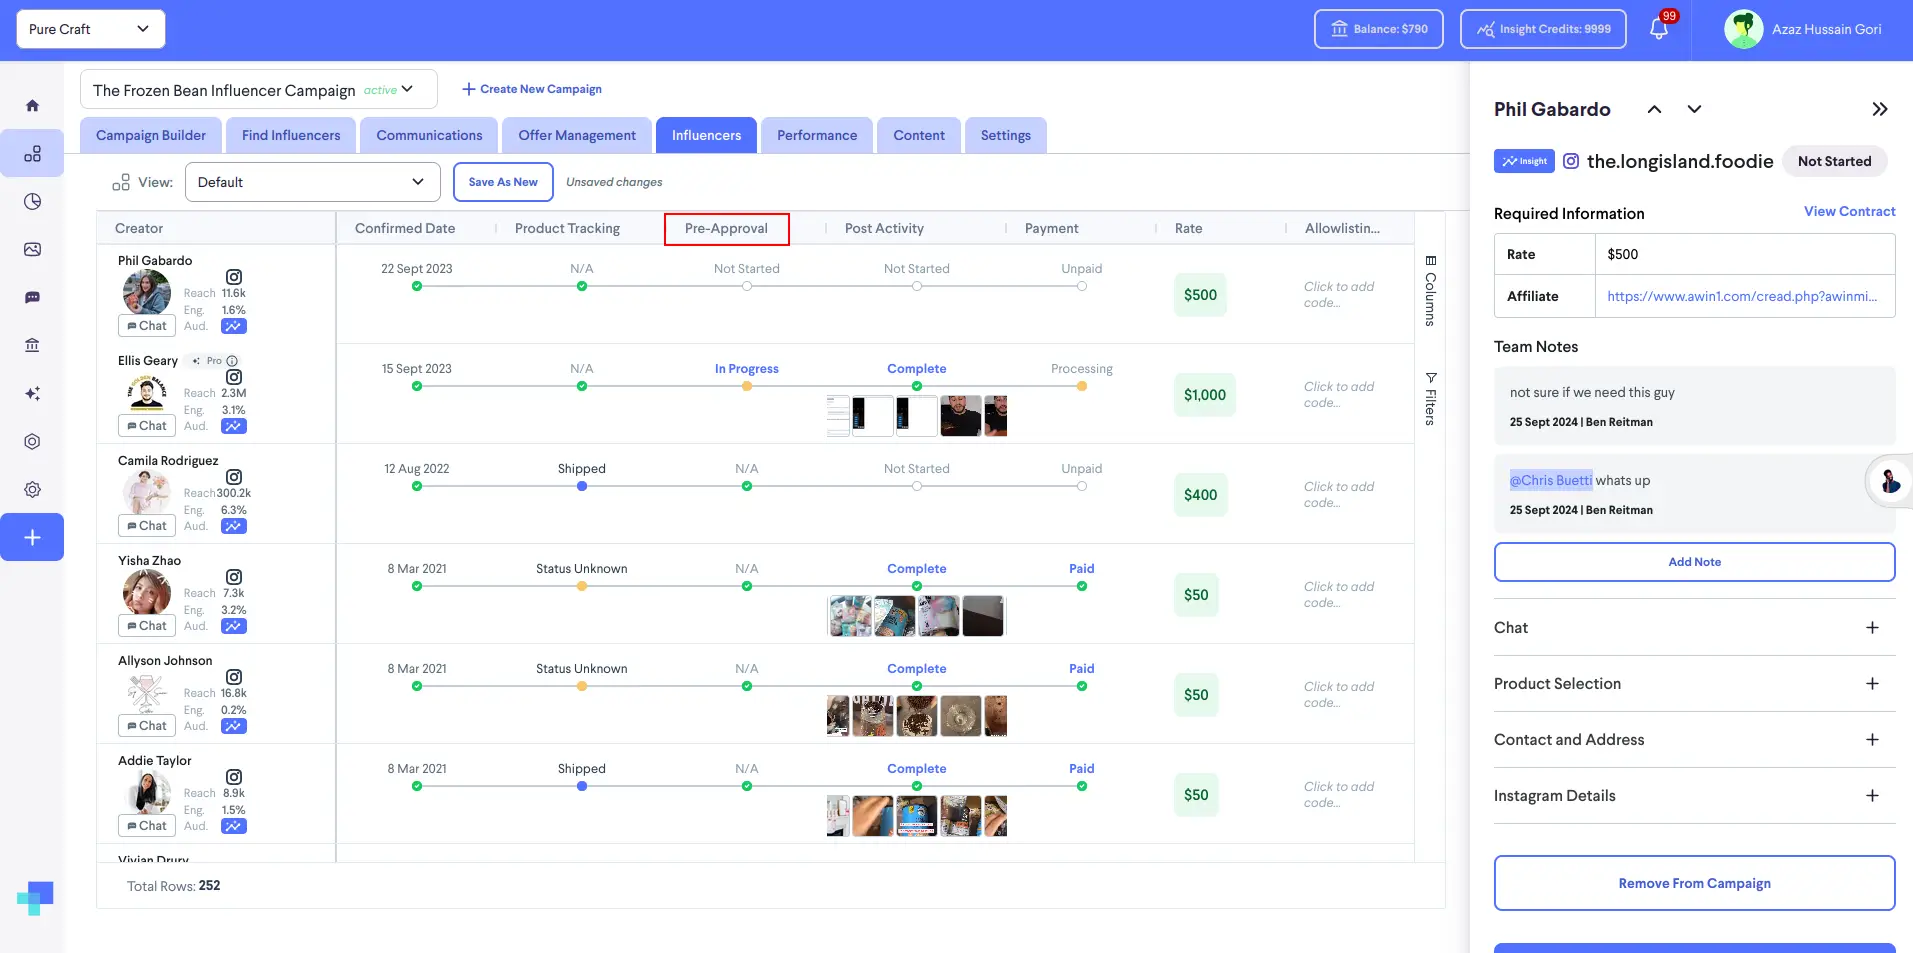Switch to the Offer Management tab
1913x953 pixels.
577,135
